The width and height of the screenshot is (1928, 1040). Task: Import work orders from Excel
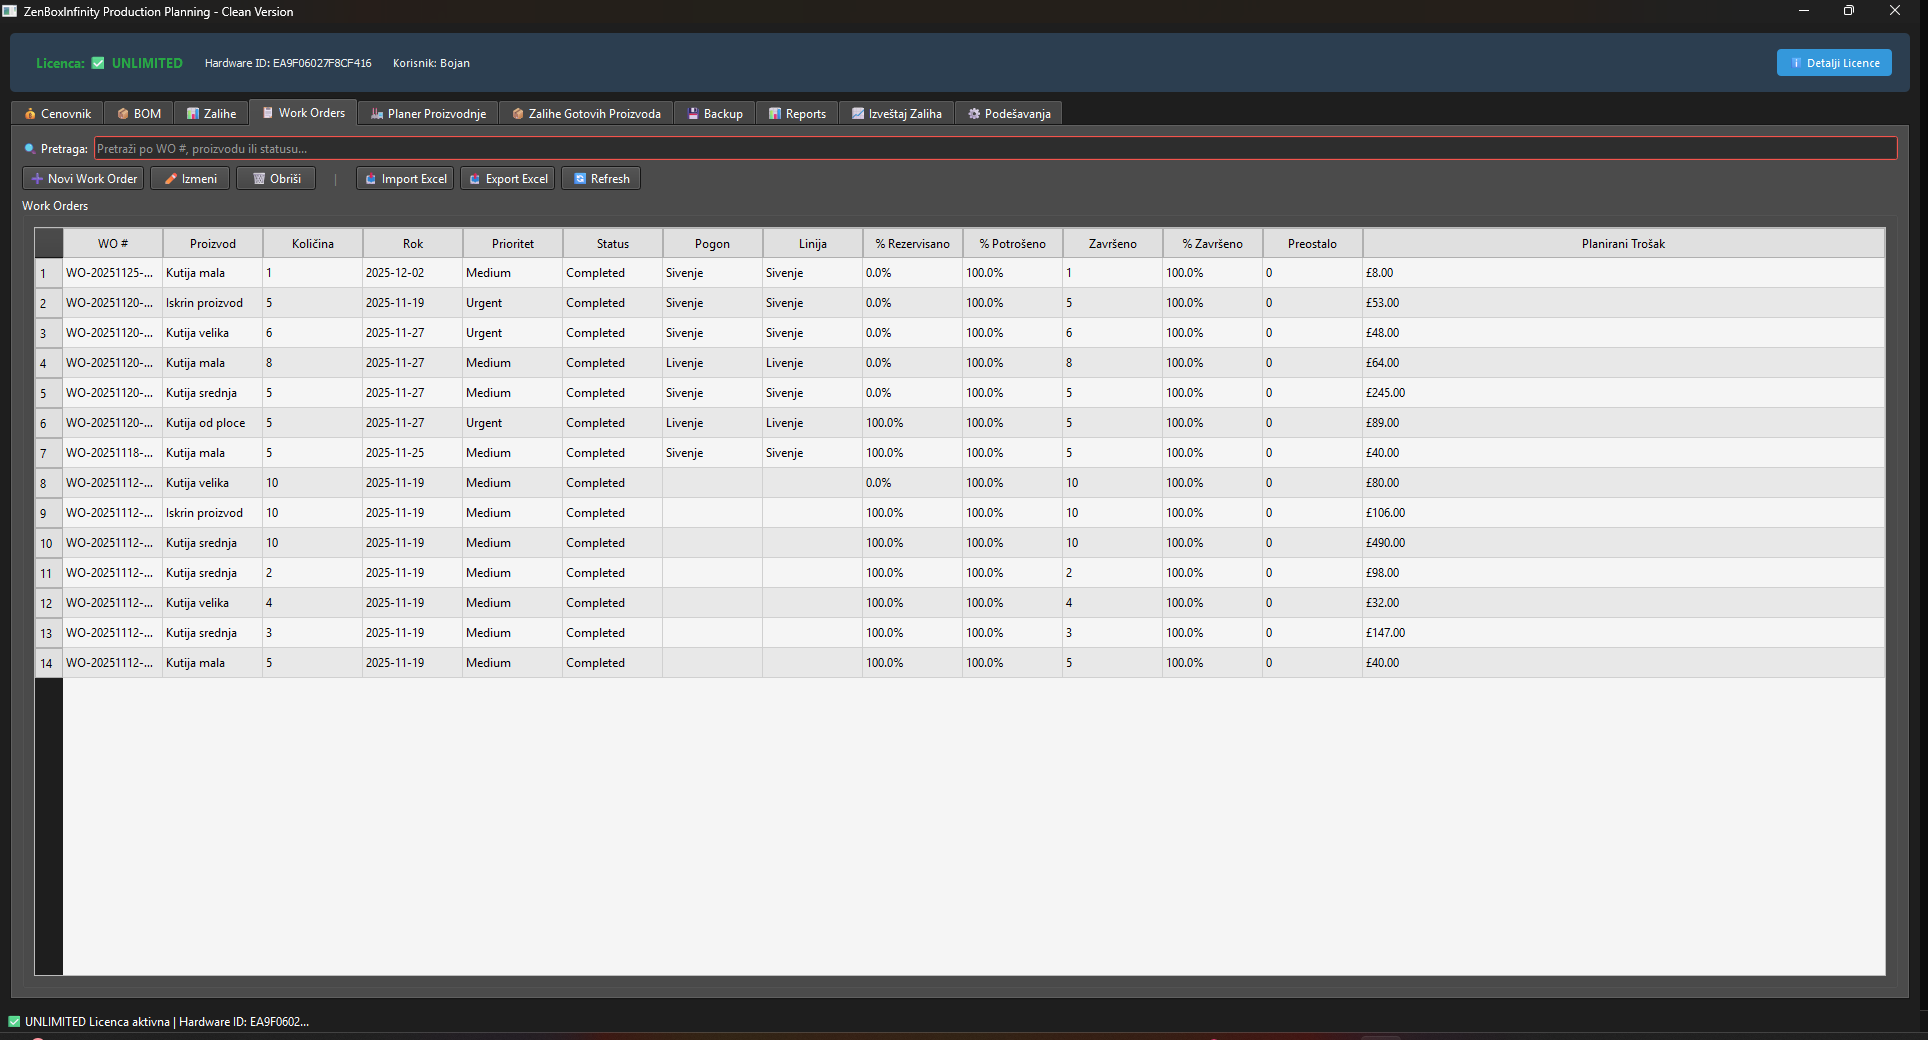point(405,179)
